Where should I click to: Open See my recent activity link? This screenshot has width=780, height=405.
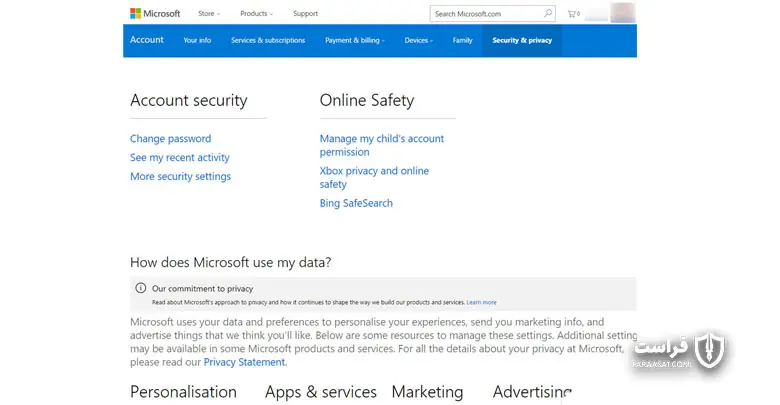coord(180,157)
